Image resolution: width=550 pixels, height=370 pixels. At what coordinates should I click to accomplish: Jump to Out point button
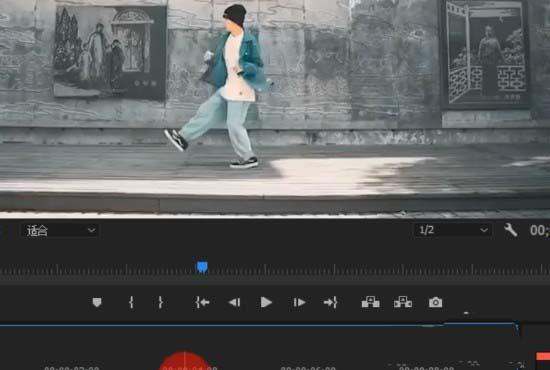pyautogui.click(x=331, y=302)
